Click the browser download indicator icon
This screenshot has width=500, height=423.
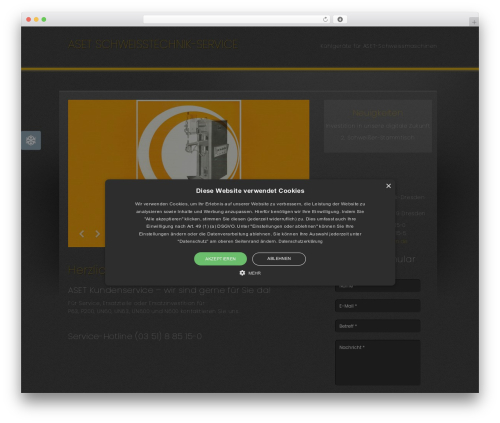[340, 19]
